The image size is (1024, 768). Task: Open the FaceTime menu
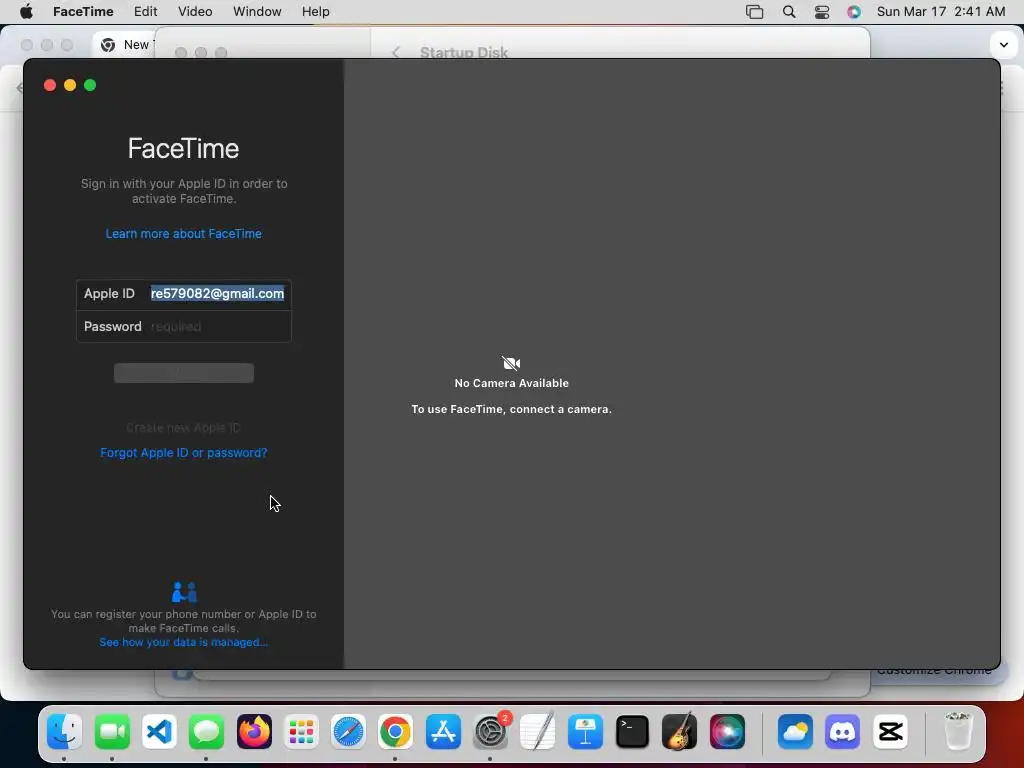(x=83, y=12)
